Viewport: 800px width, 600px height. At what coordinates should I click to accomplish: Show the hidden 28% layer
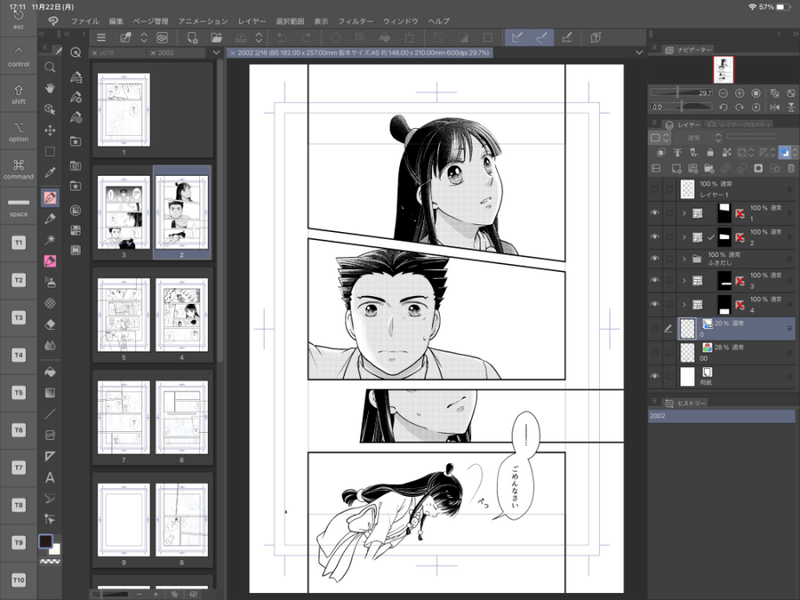tap(655, 353)
